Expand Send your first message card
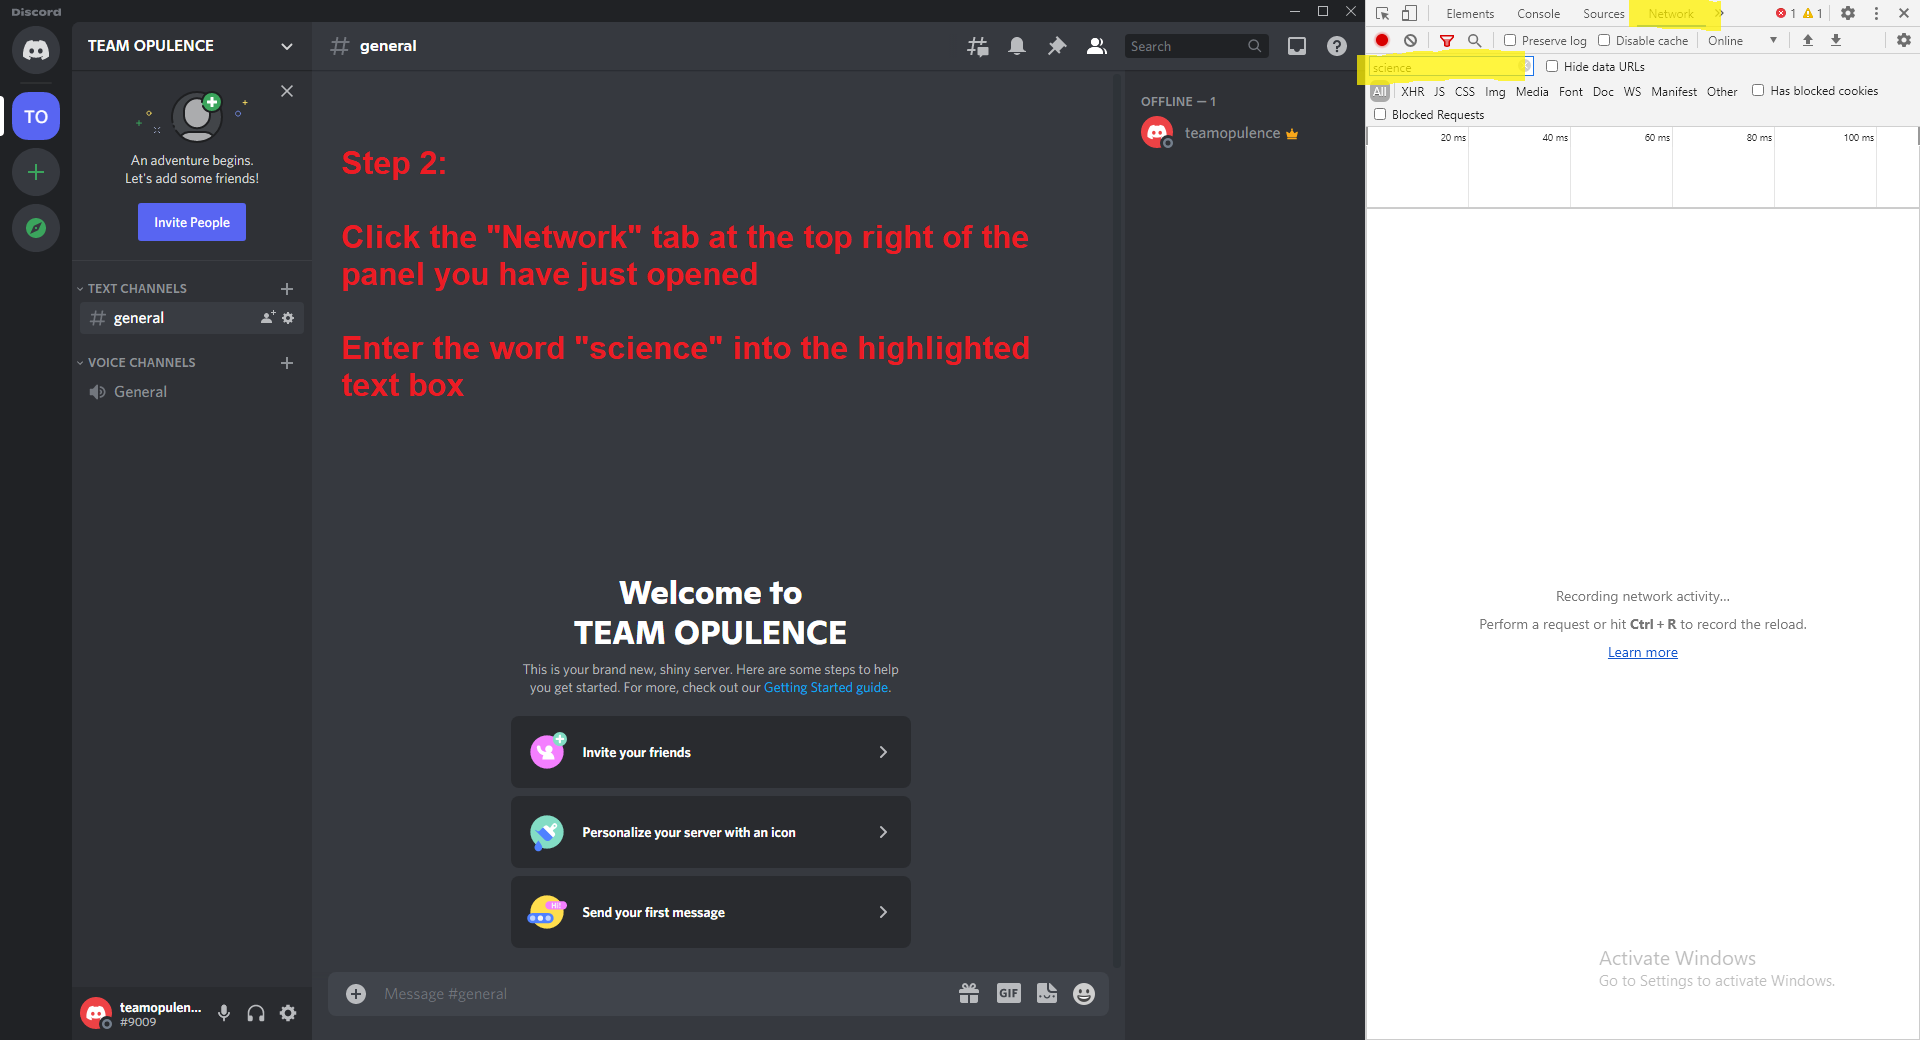 coord(711,912)
